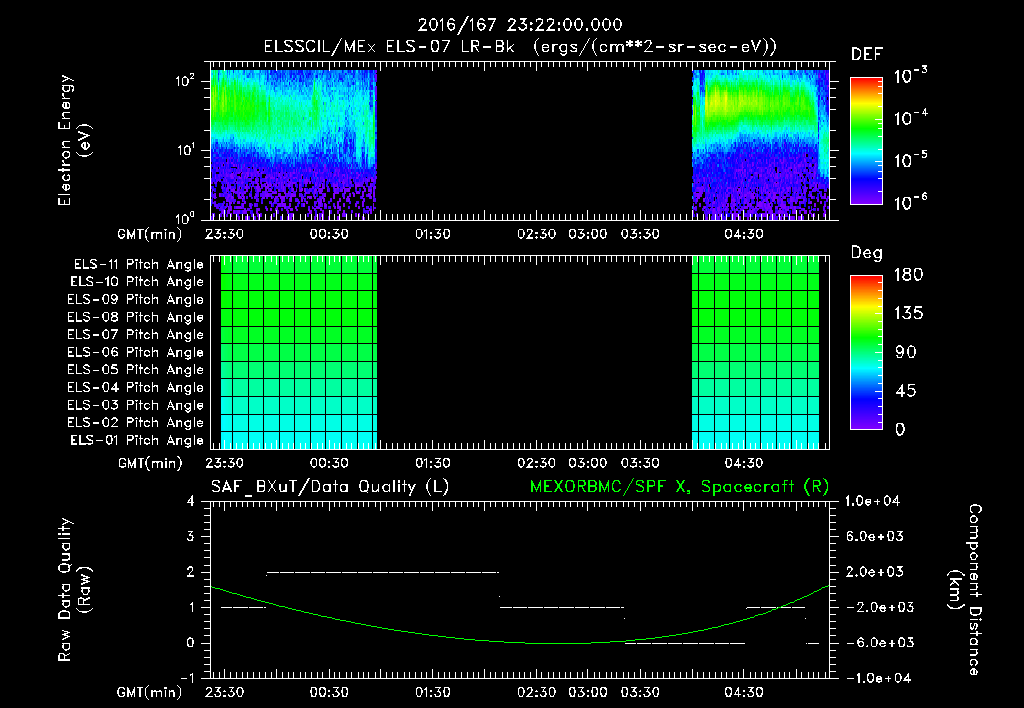Click 04:30 tick under the data quality plot
The image size is (1024, 708).
click(x=744, y=692)
